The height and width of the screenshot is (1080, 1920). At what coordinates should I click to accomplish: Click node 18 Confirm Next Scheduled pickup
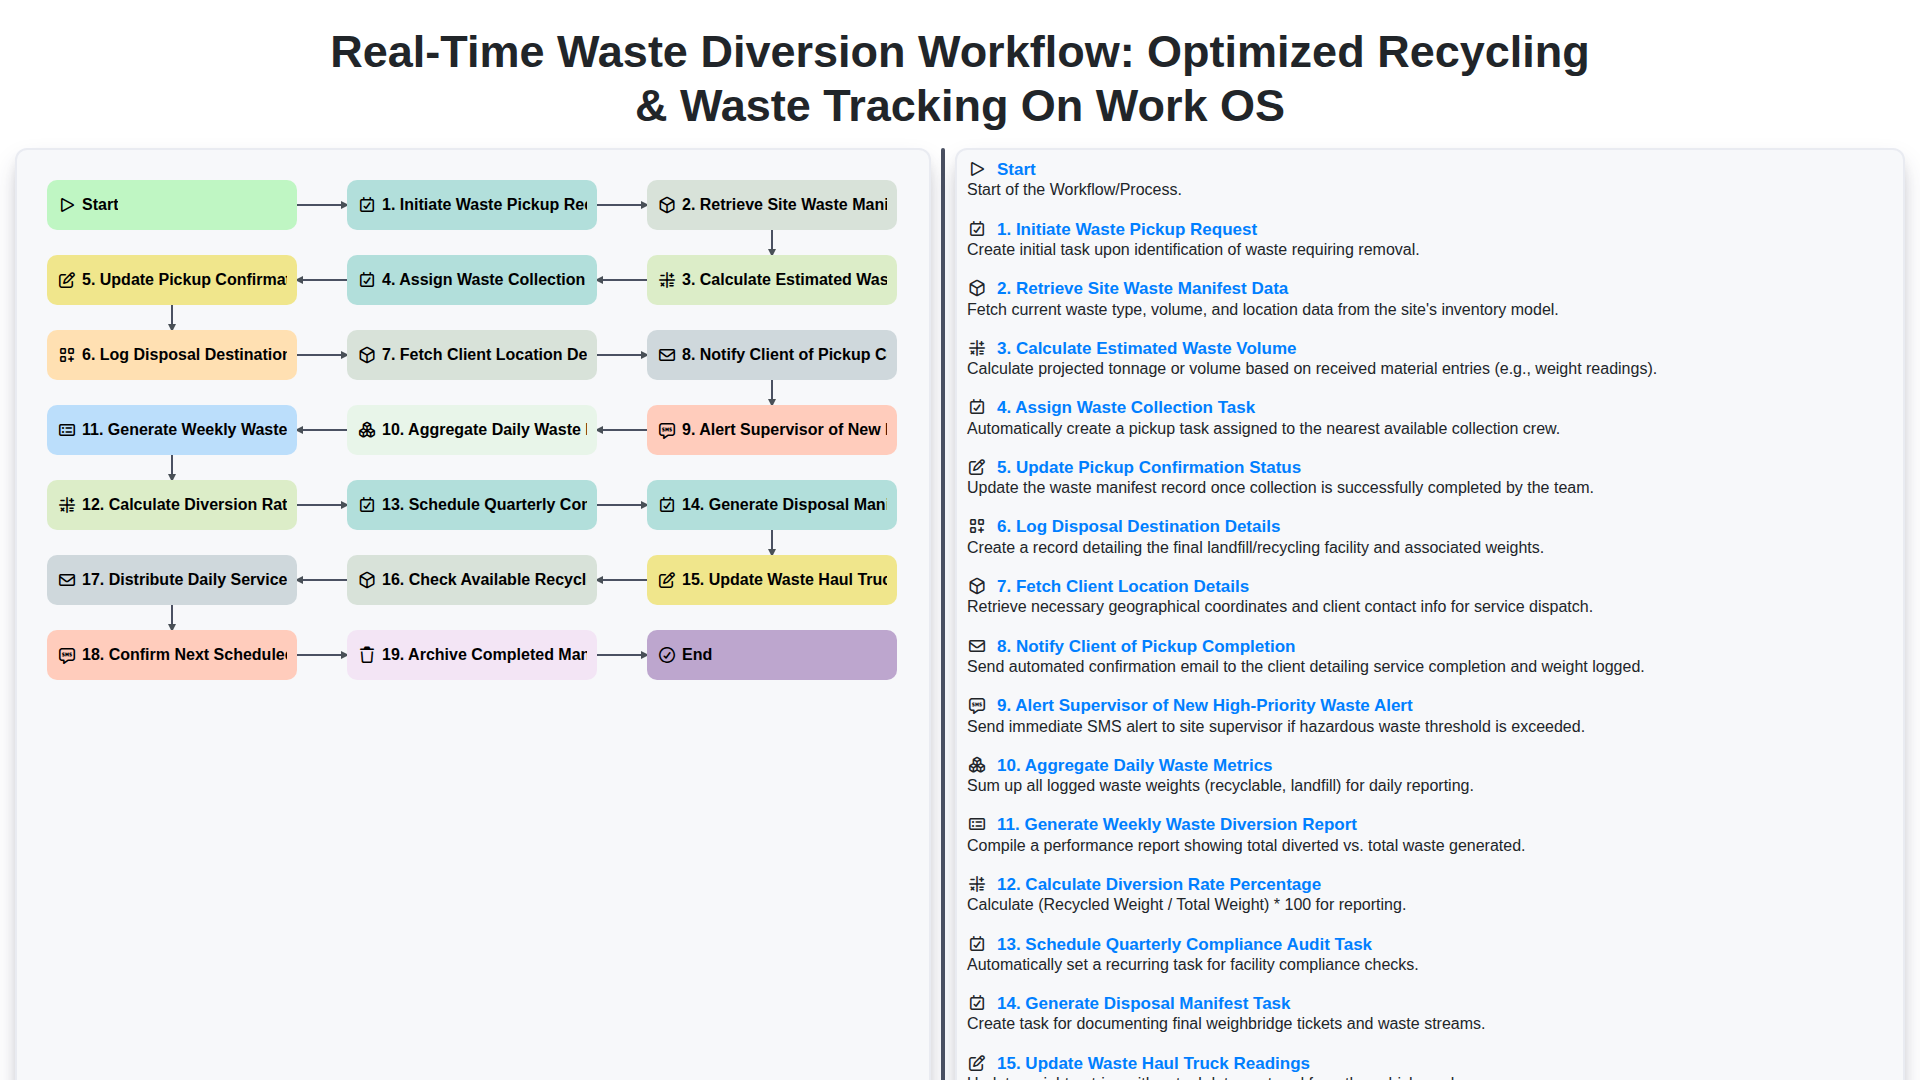[x=171, y=654]
